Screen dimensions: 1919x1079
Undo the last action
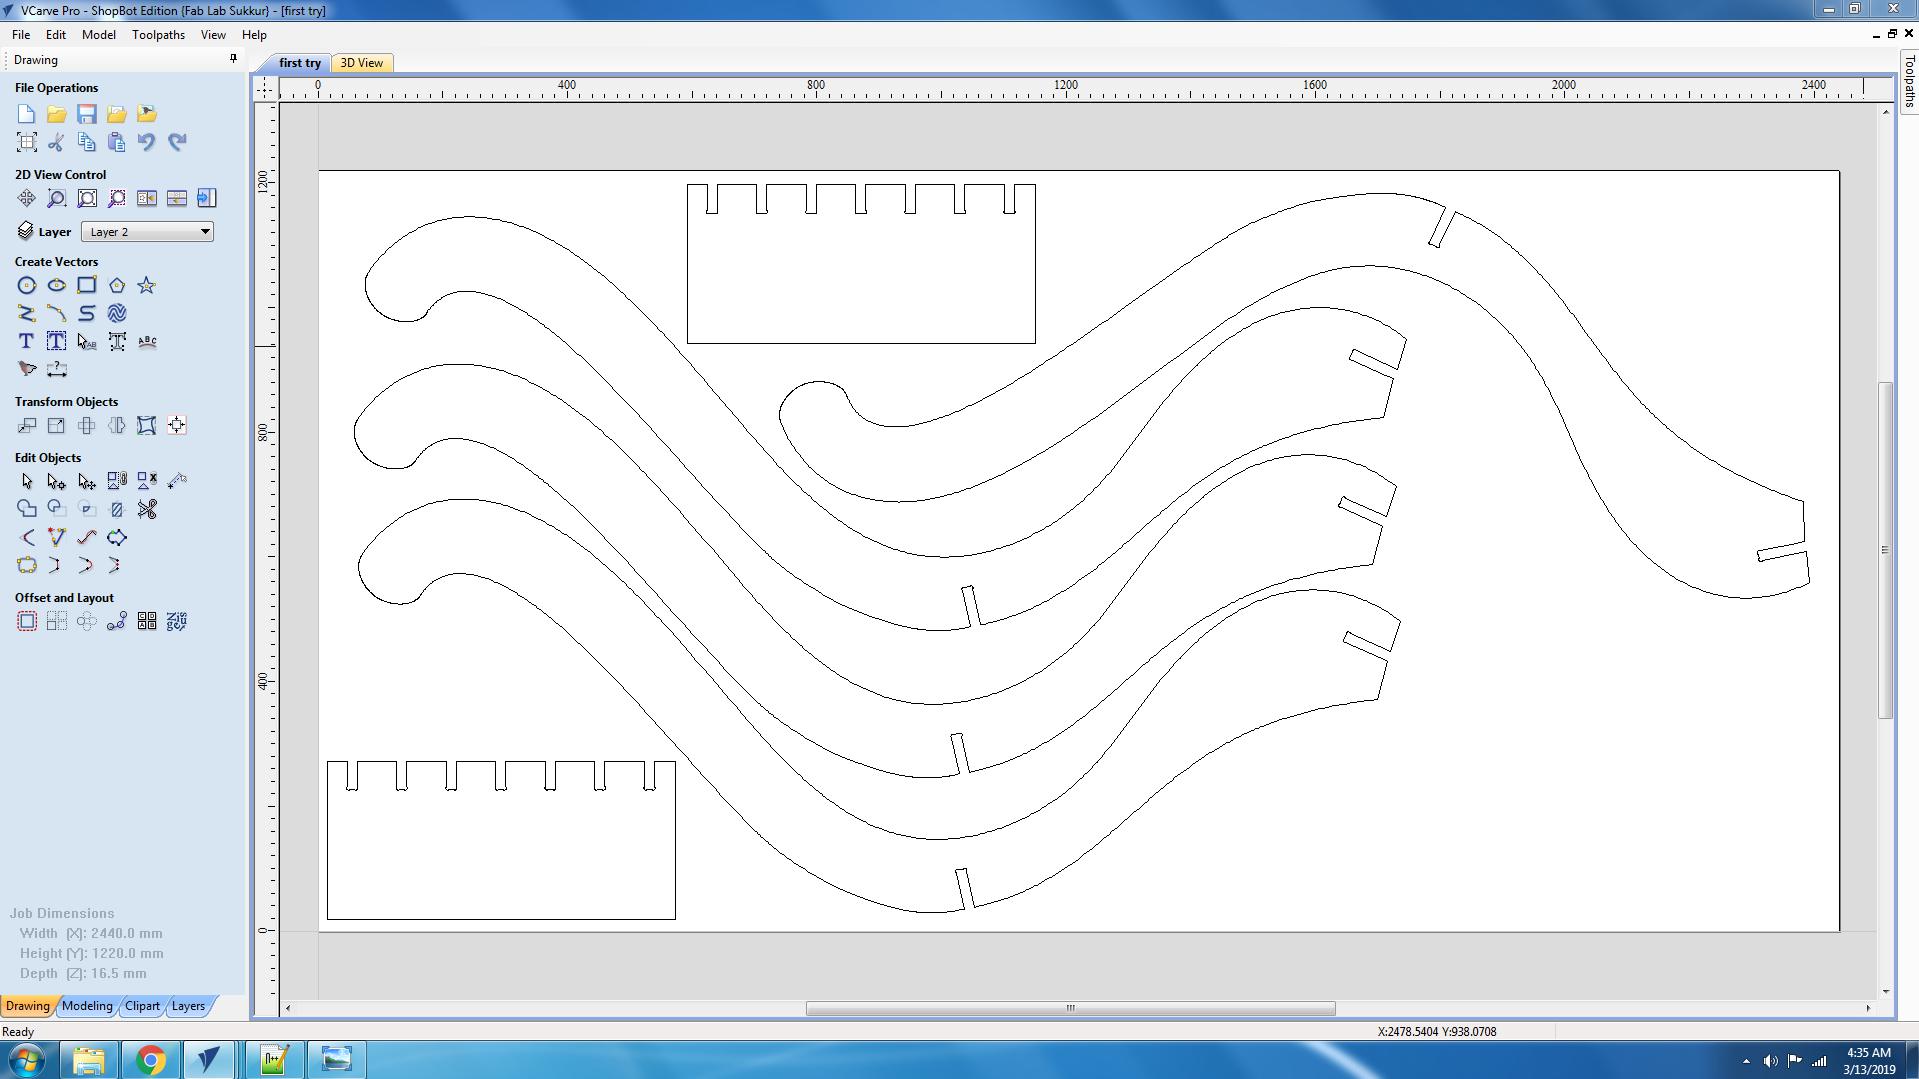147,142
